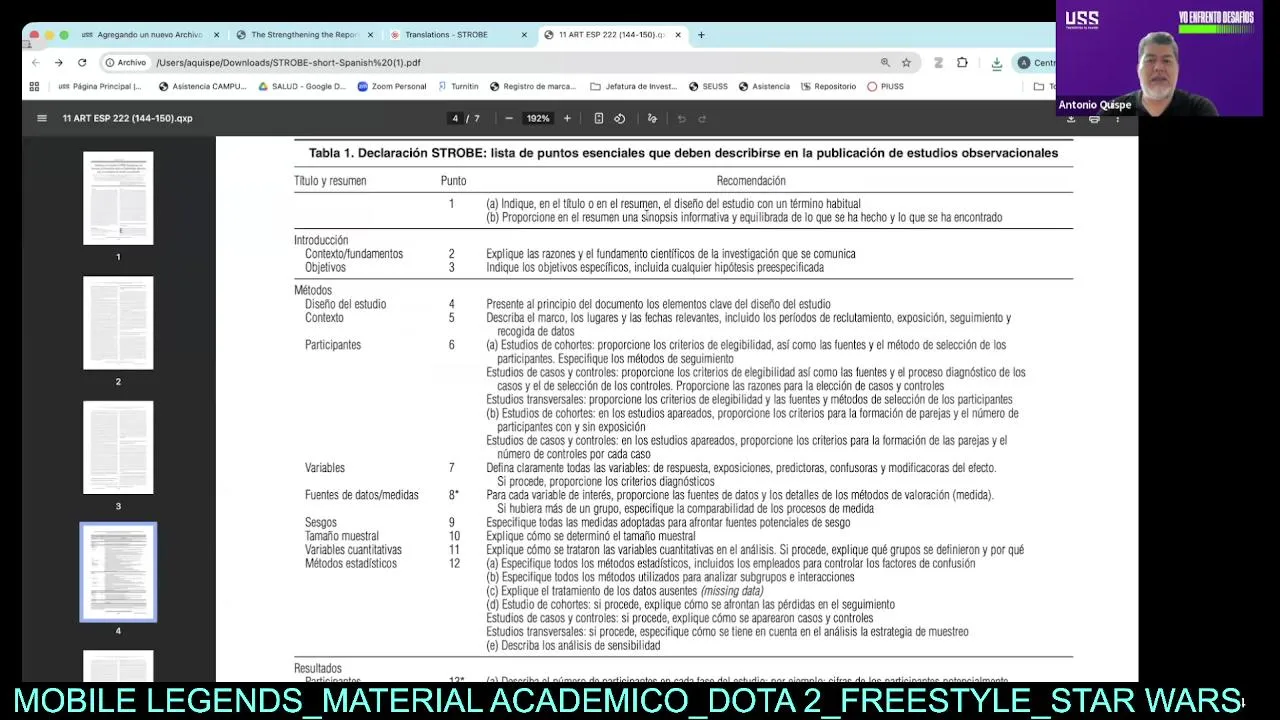Viewport: 1280px width, 720px height.
Task: Select page 4 thumbnail
Action: 118,572
